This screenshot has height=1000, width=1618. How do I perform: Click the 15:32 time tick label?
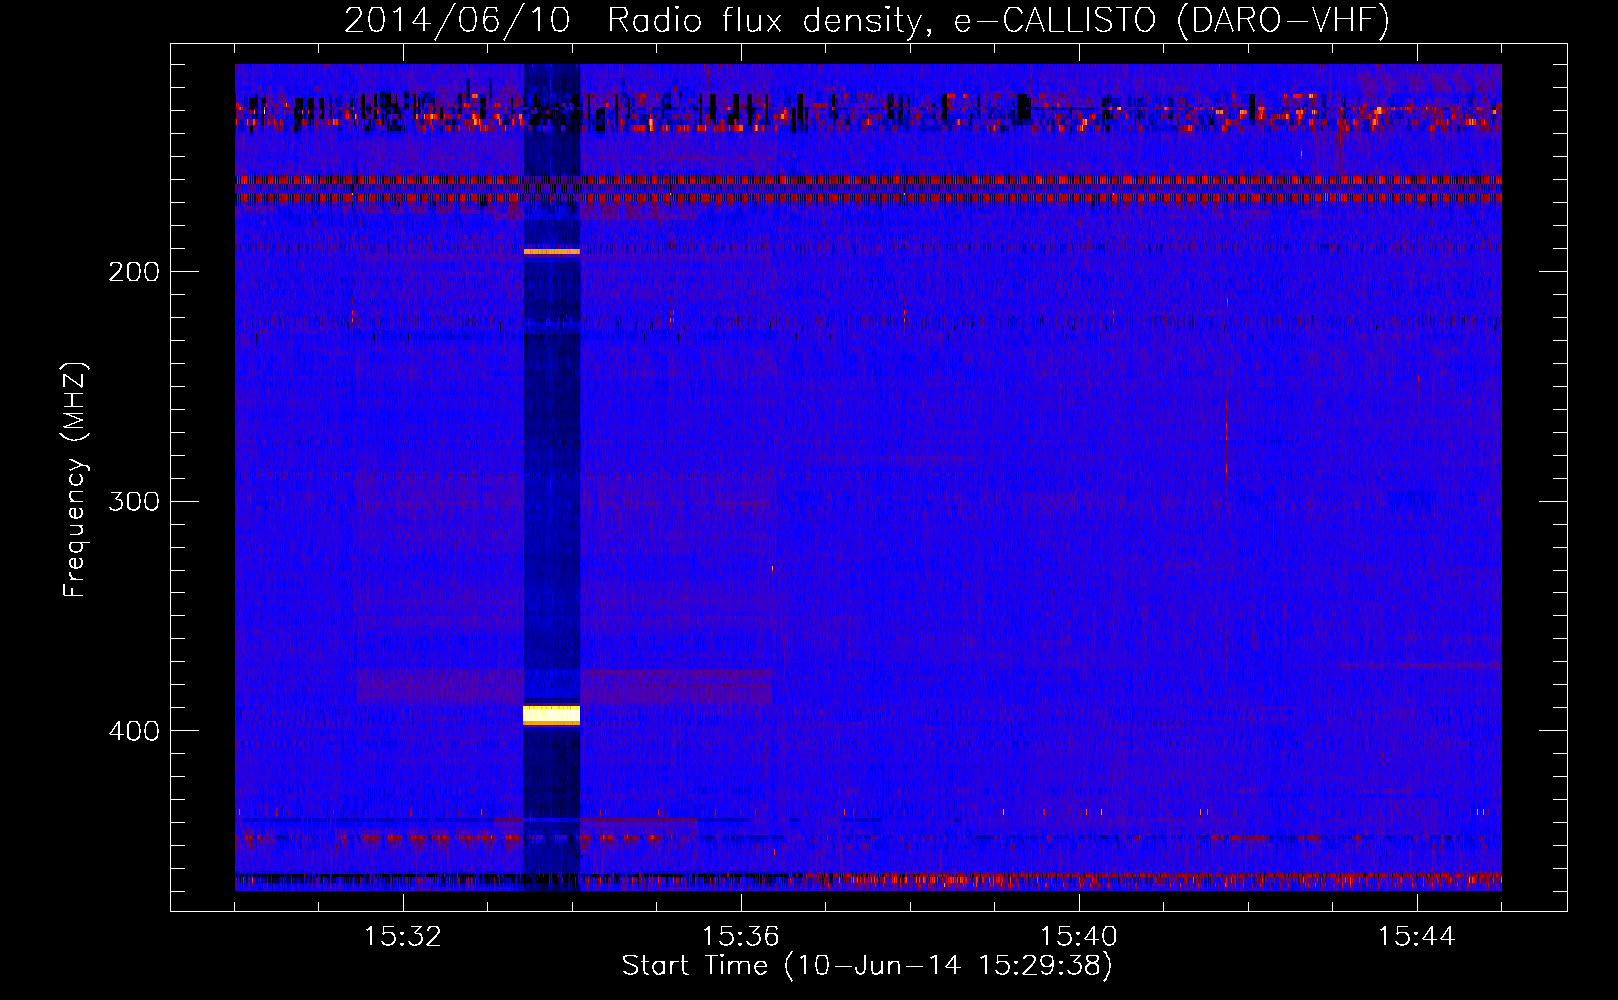(x=403, y=937)
